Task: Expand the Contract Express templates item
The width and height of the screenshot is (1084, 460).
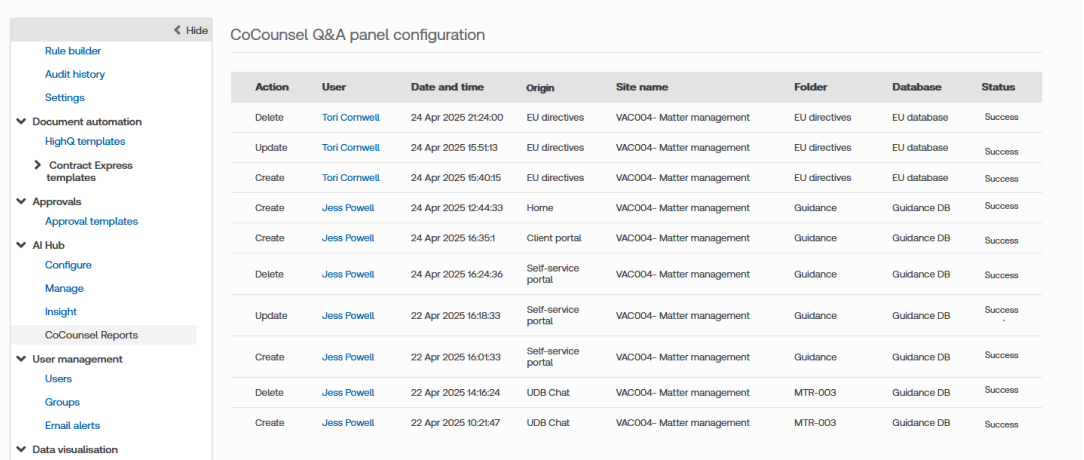Action: pyautogui.click(x=38, y=165)
